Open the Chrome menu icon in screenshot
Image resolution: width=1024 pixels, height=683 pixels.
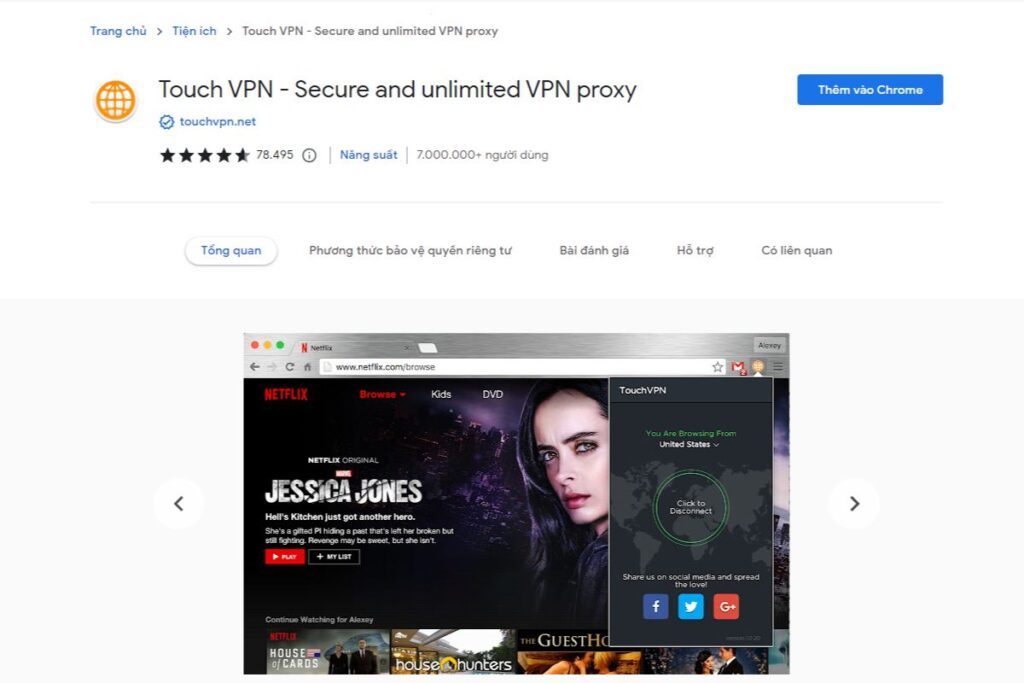pos(778,366)
